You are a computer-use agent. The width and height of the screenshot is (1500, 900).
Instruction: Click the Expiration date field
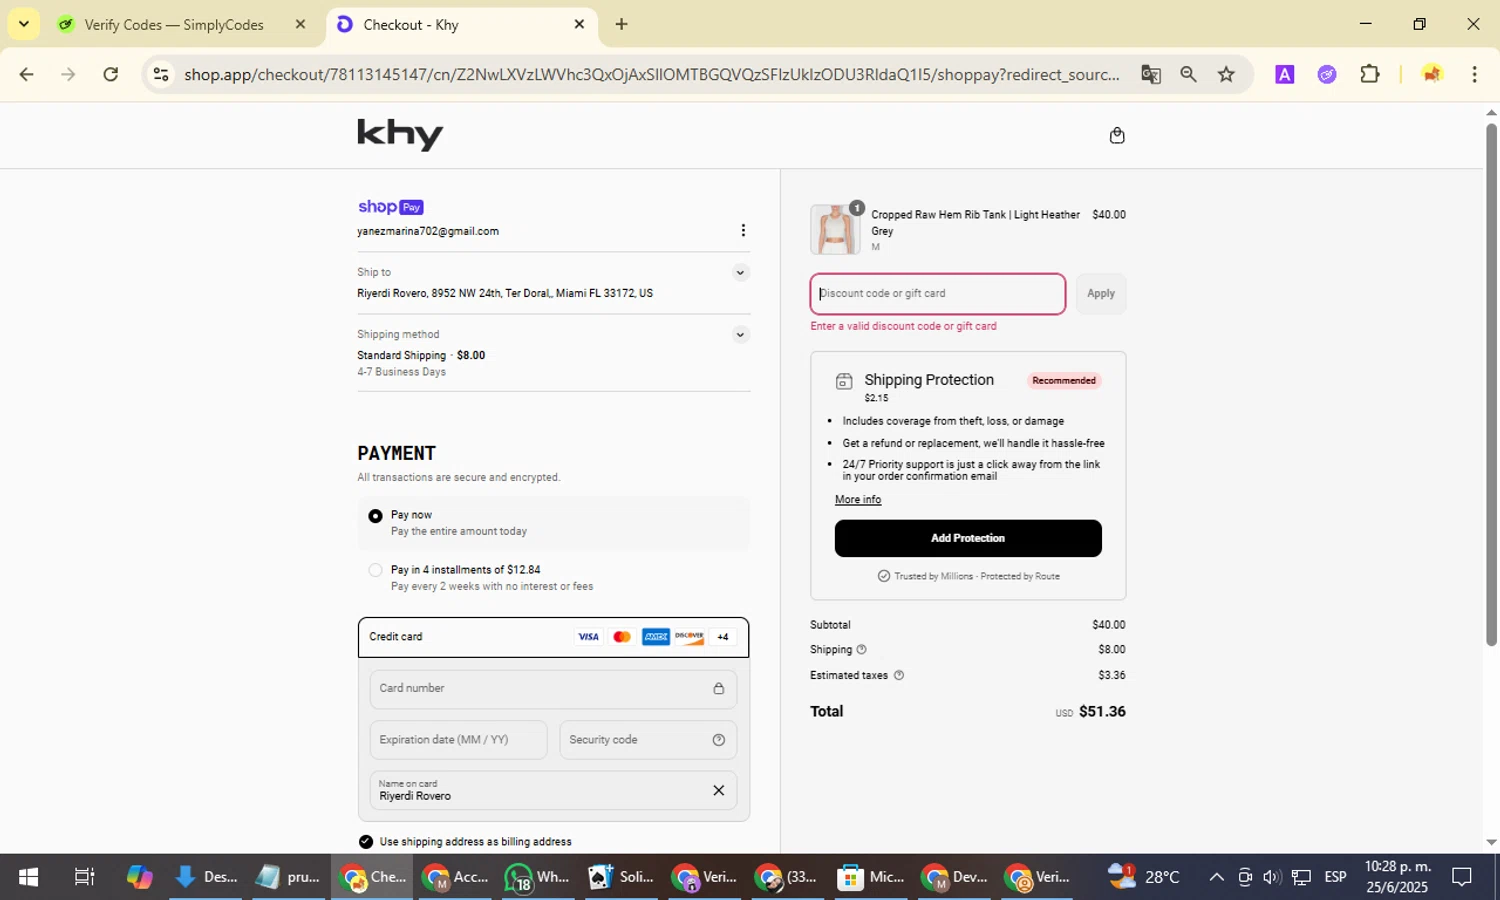(x=458, y=740)
